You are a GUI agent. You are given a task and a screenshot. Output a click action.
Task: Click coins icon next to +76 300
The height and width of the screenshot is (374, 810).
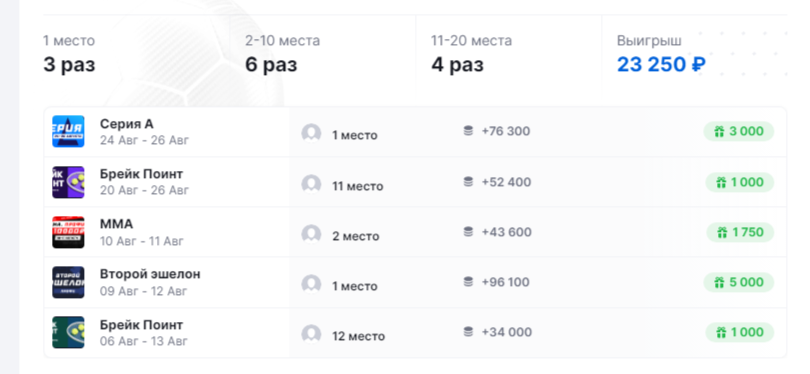point(468,131)
